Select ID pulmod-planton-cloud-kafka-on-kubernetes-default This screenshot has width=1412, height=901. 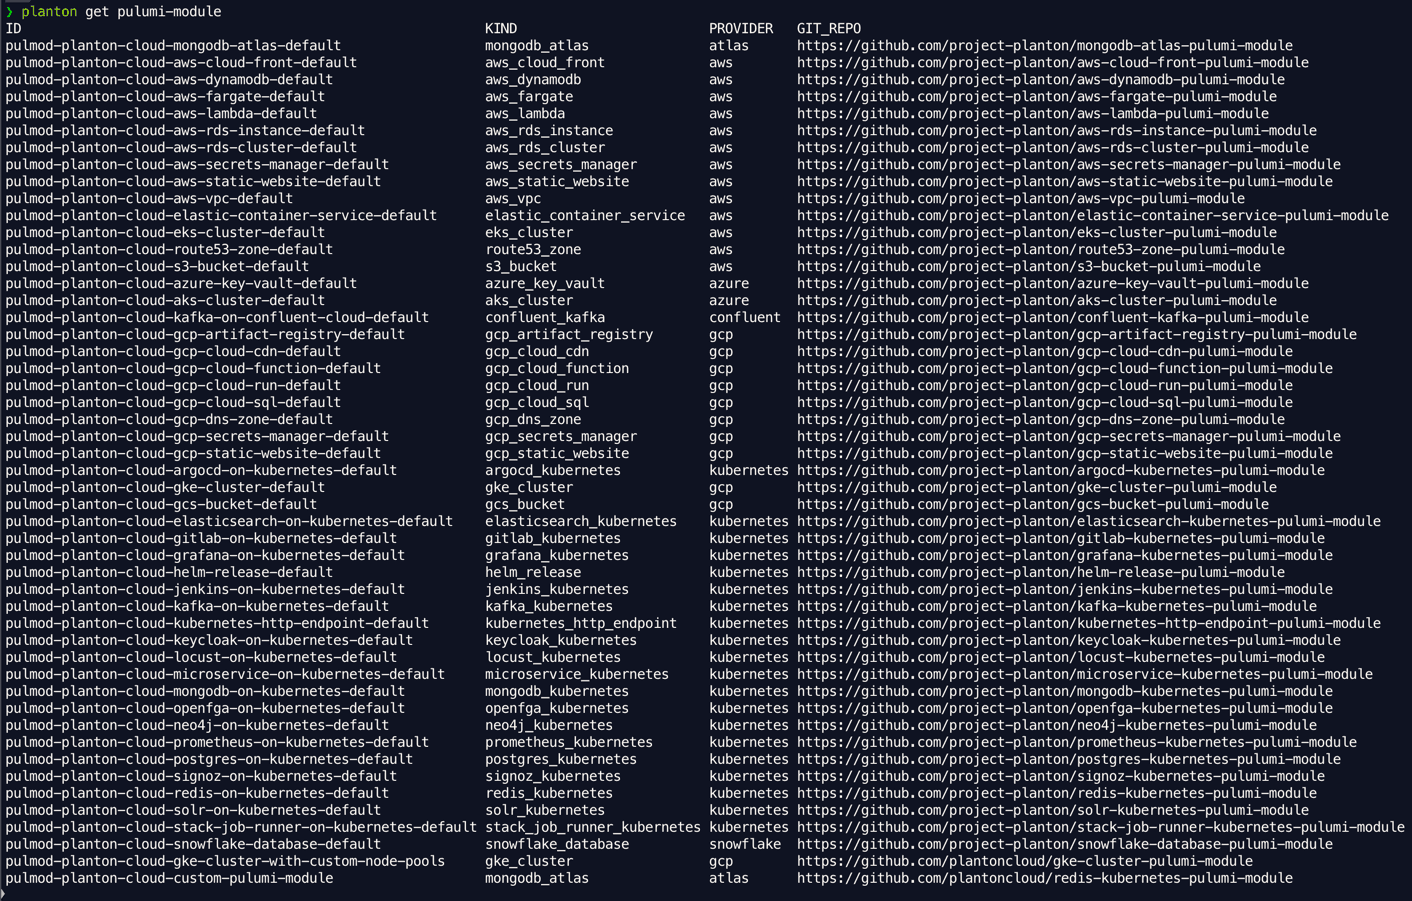coord(197,606)
